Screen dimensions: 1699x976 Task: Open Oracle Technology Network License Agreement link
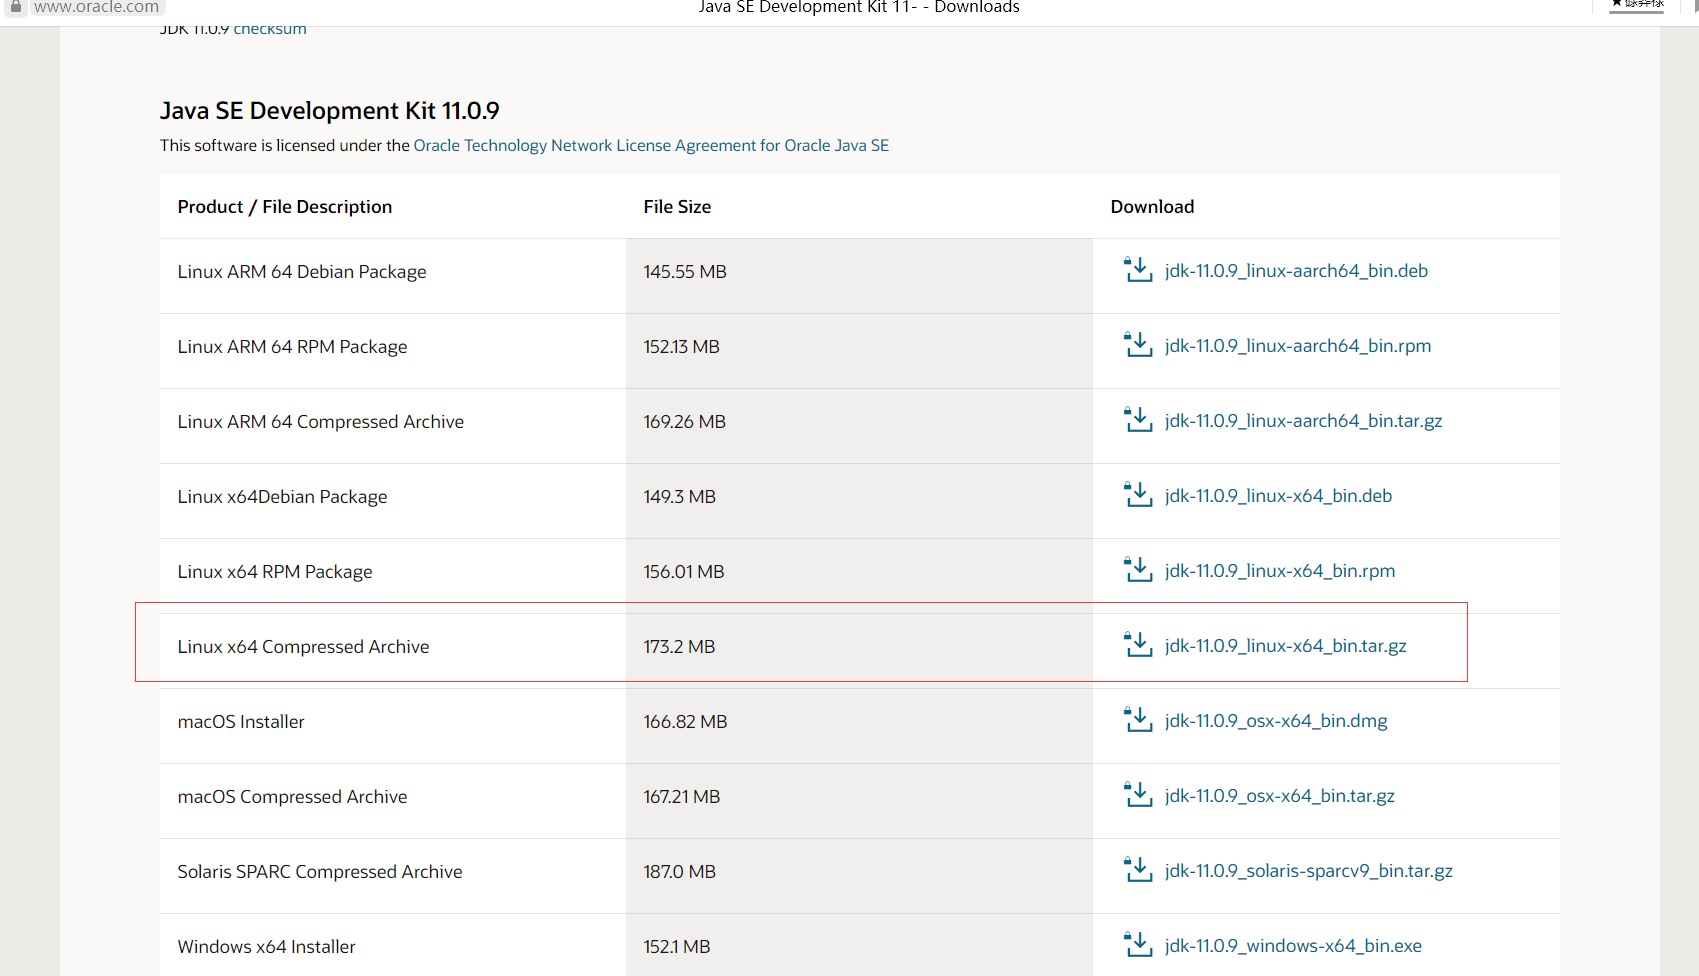651,145
